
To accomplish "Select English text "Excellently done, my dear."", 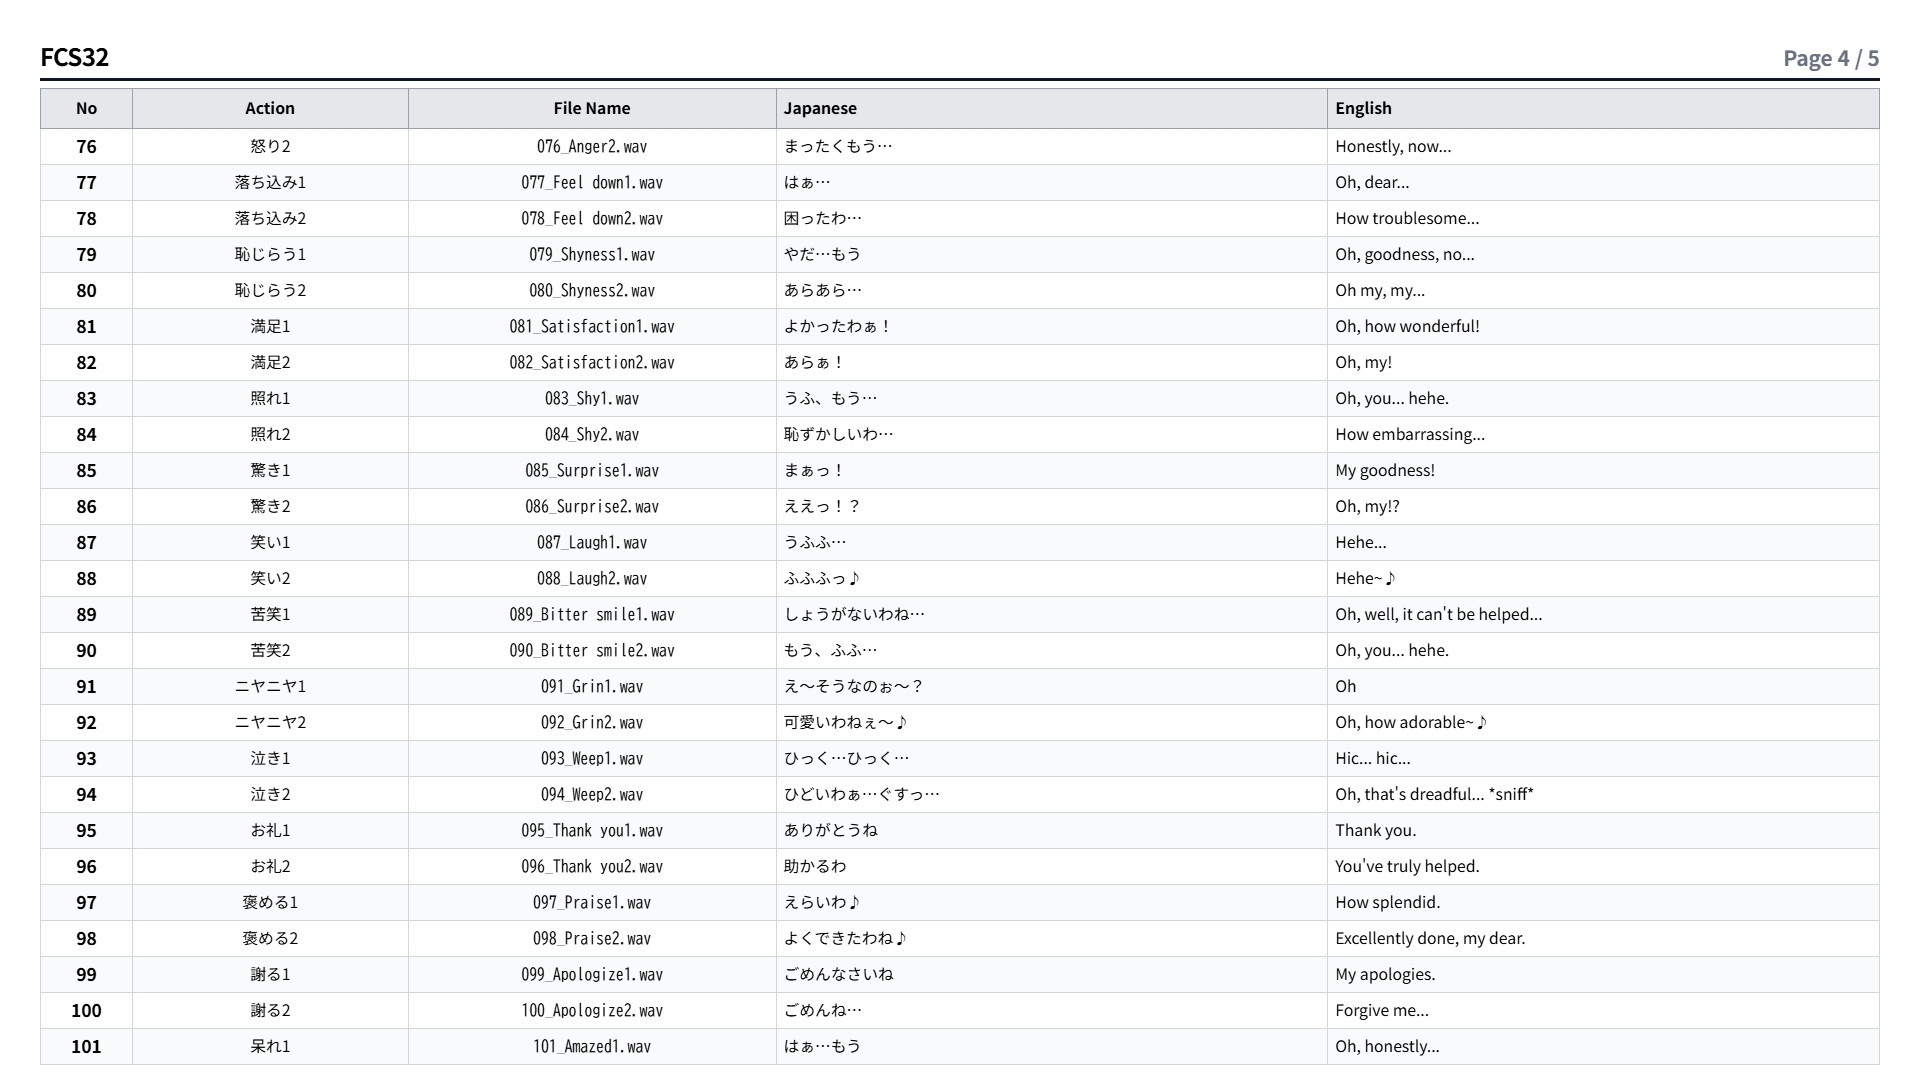I will (x=1430, y=939).
